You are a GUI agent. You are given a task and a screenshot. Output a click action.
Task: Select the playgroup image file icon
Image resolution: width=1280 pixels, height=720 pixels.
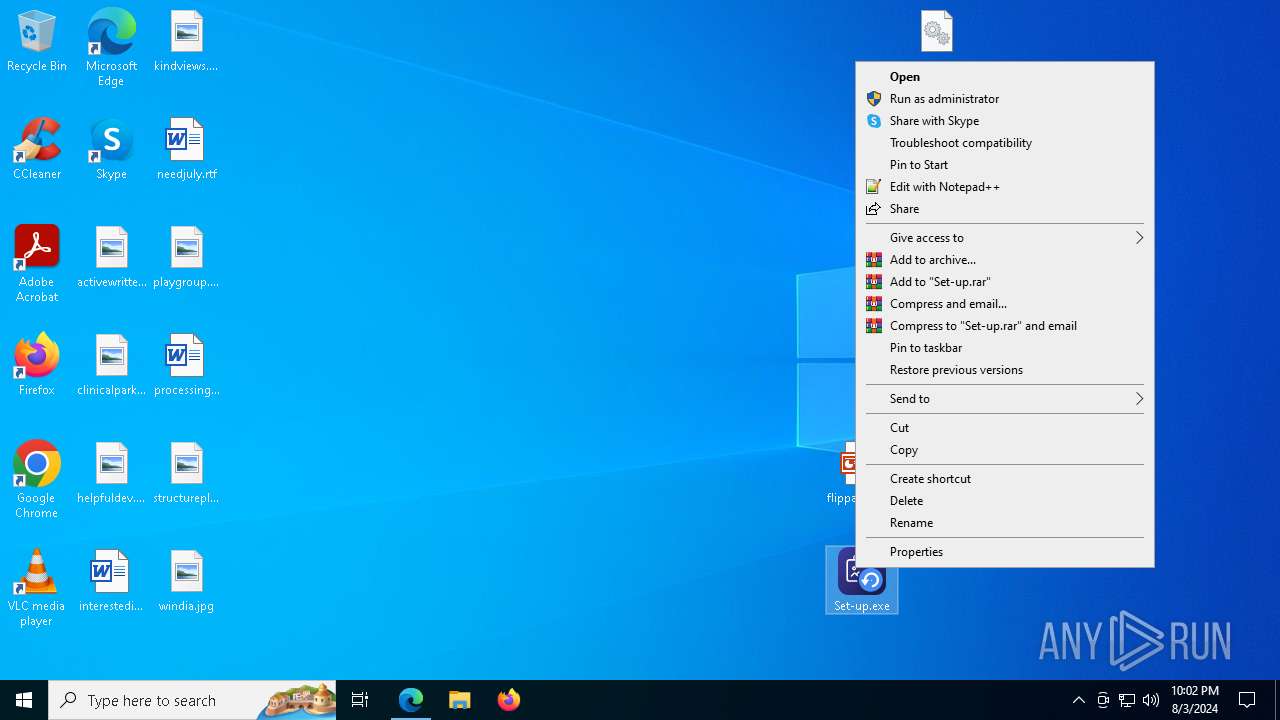[186, 257]
